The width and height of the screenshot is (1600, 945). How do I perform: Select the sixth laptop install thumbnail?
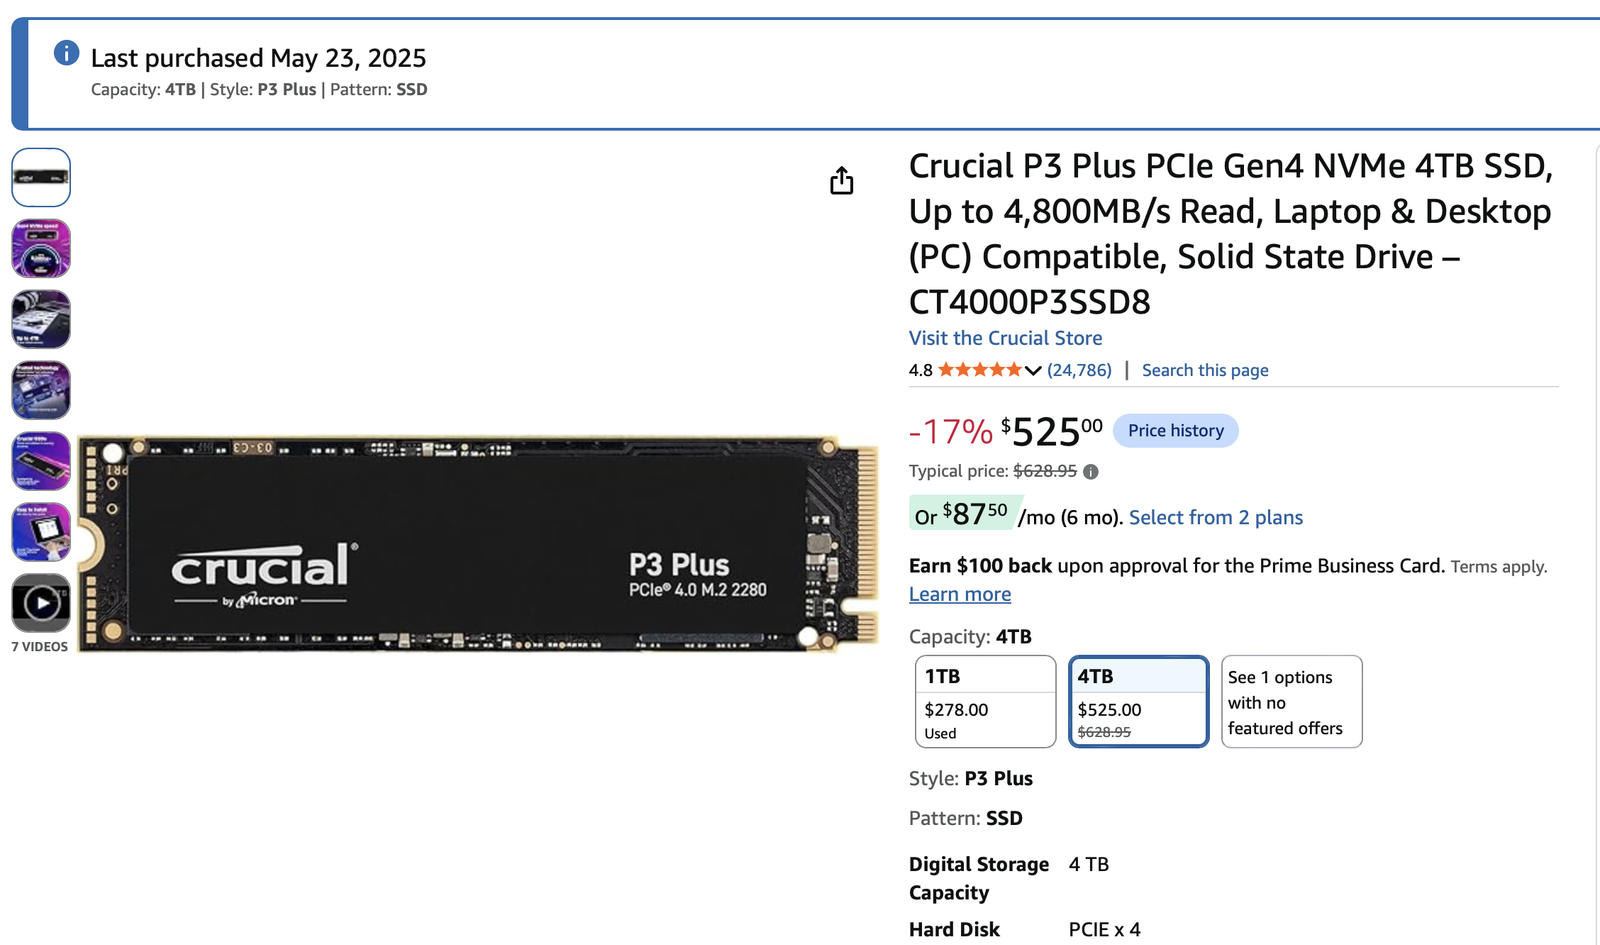click(x=41, y=532)
